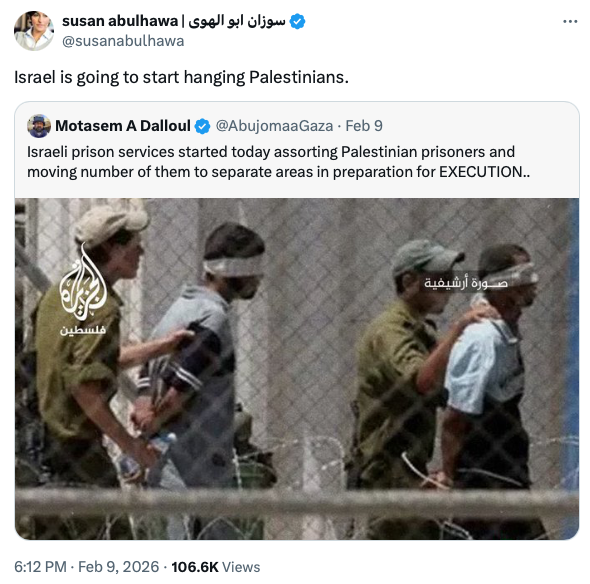Open the @AbujomaaGaza handle
Viewport: 590px width, 584px height.
click(274, 126)
